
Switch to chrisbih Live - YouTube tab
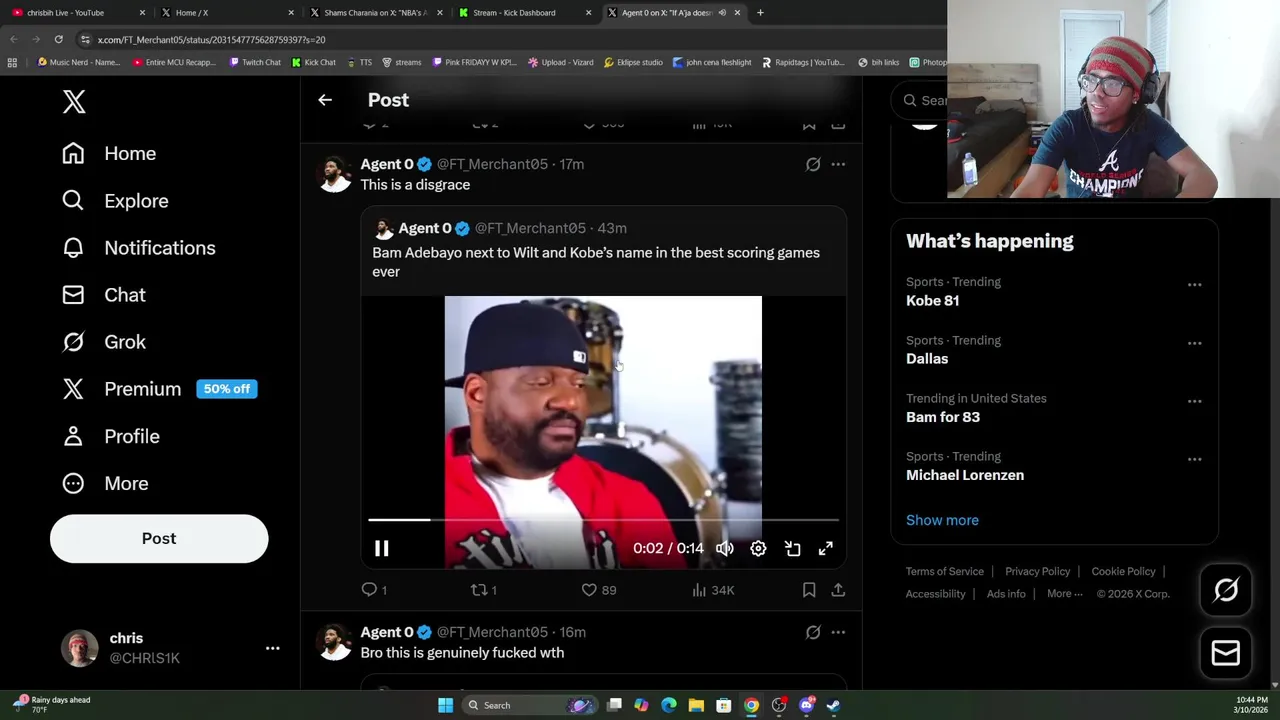pyautogui.click(x=78, y=13)
